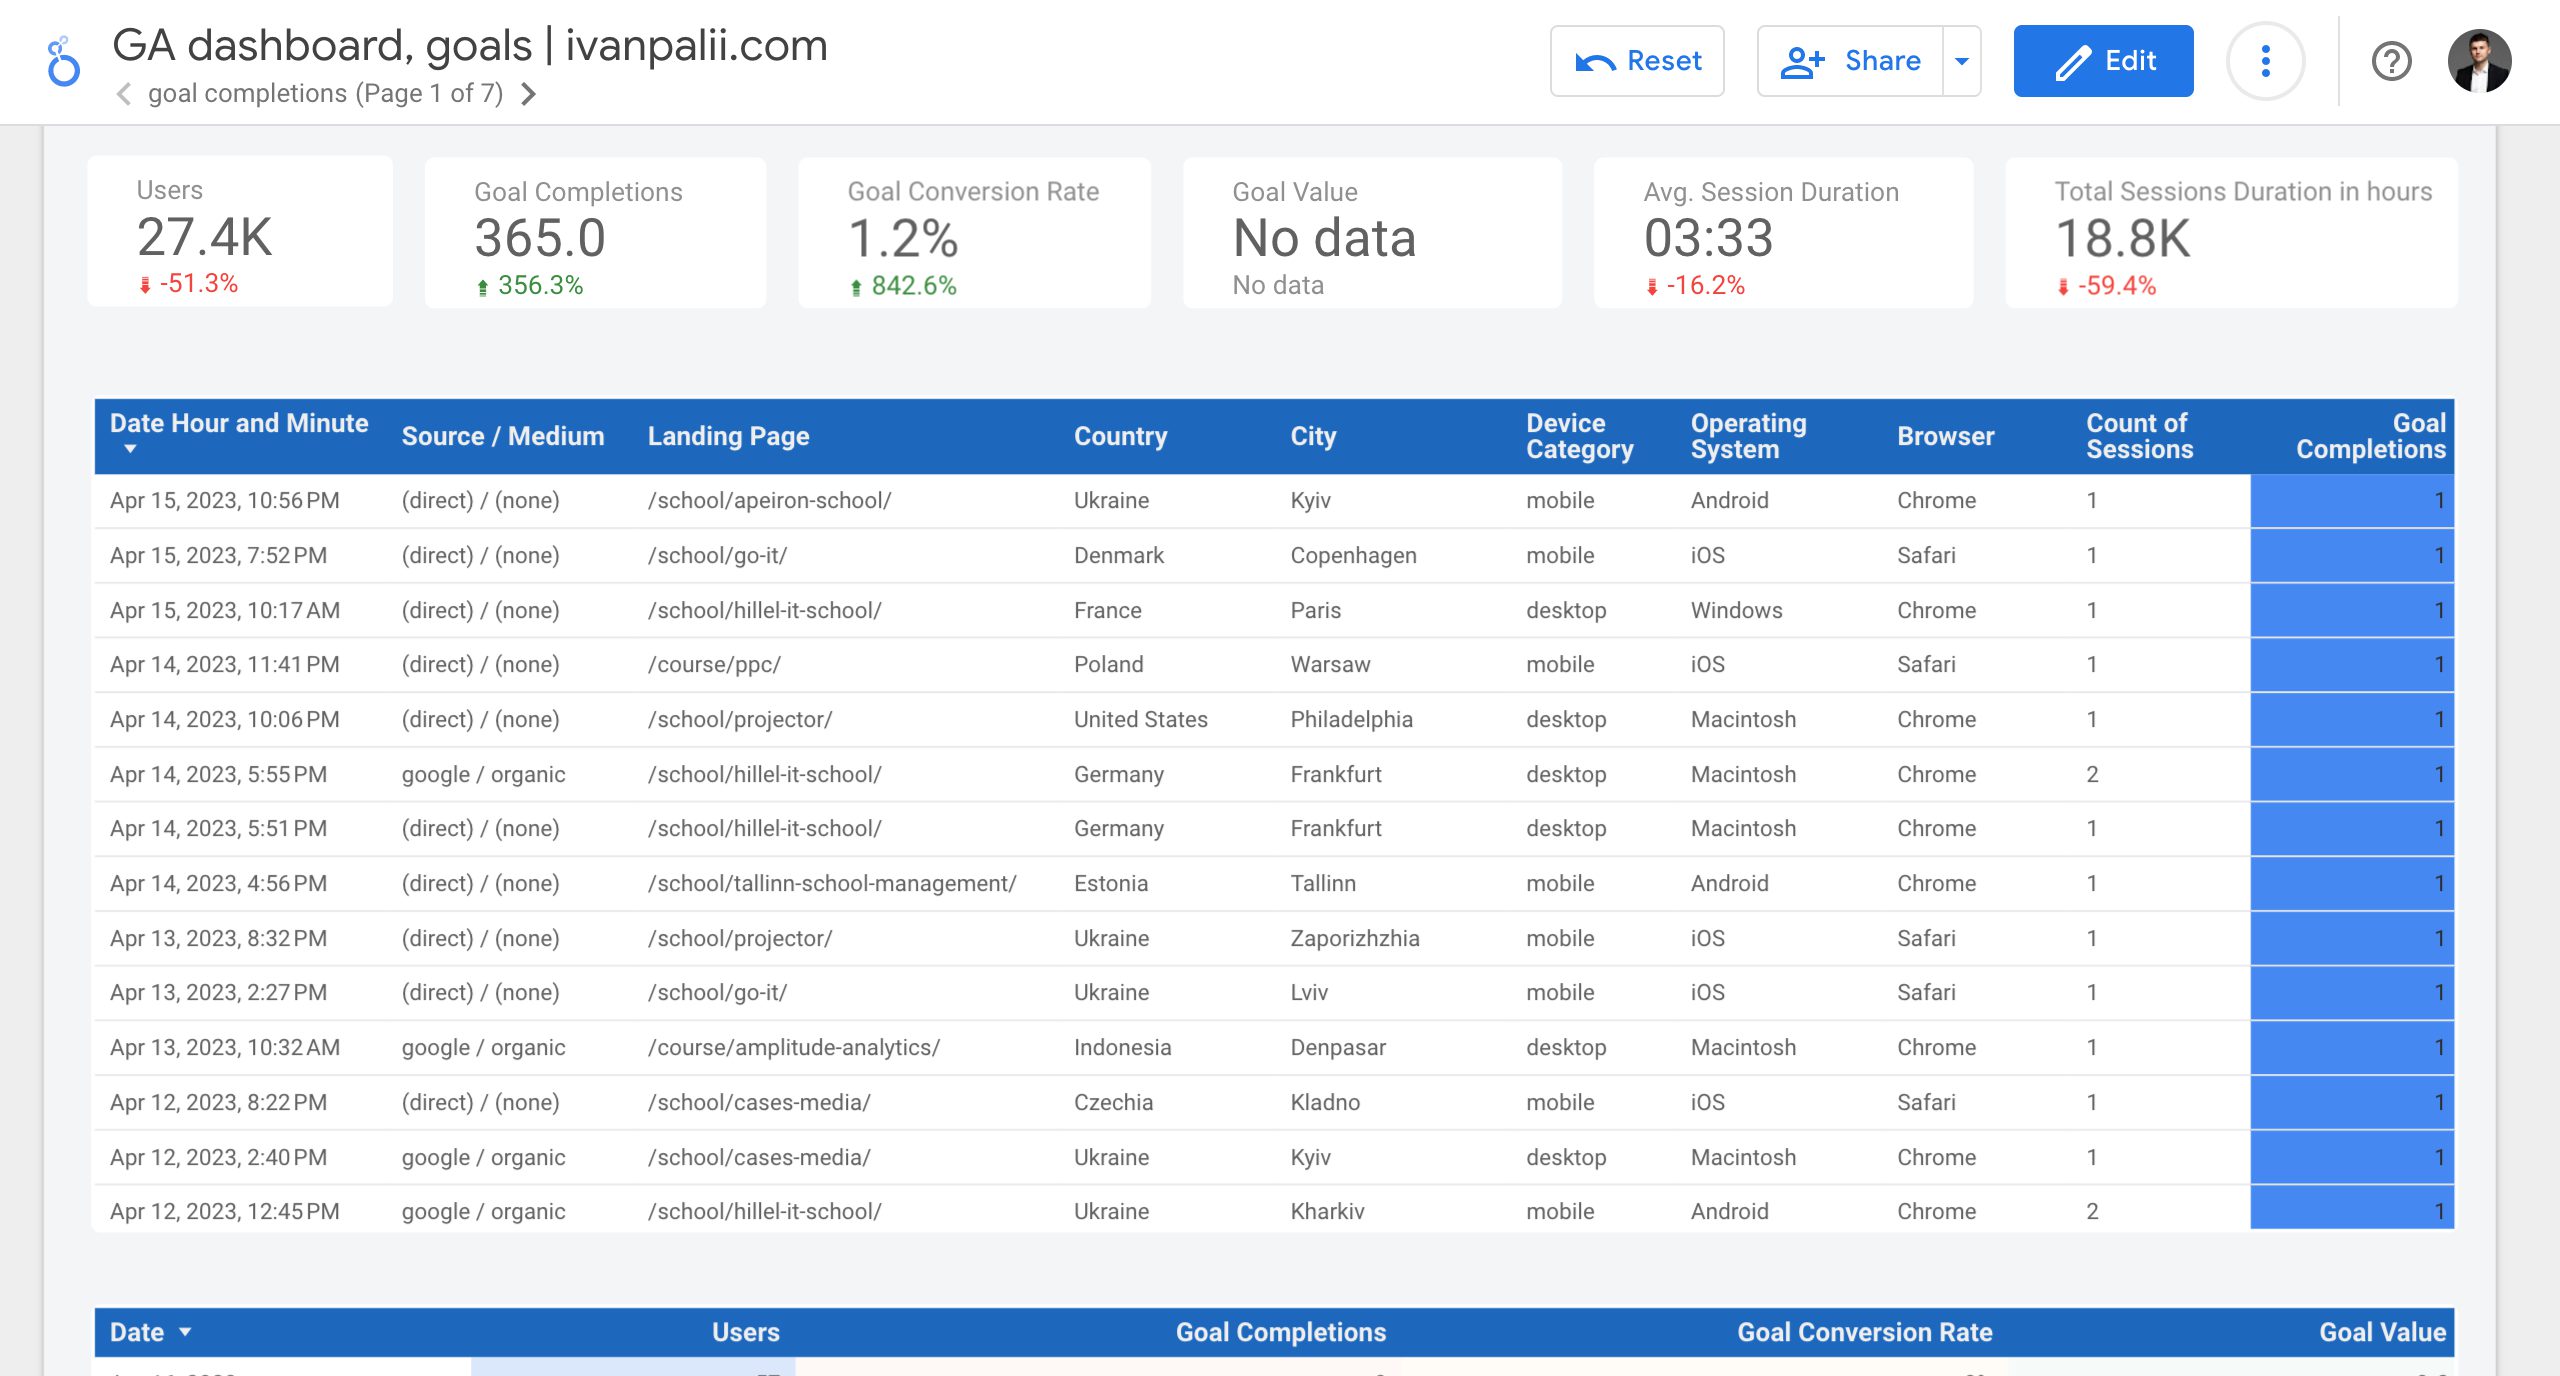Viewport: 2560px width, 1376px height.
Task: Sort by Goal Completions column in top table
Action: coord(2370,436)
